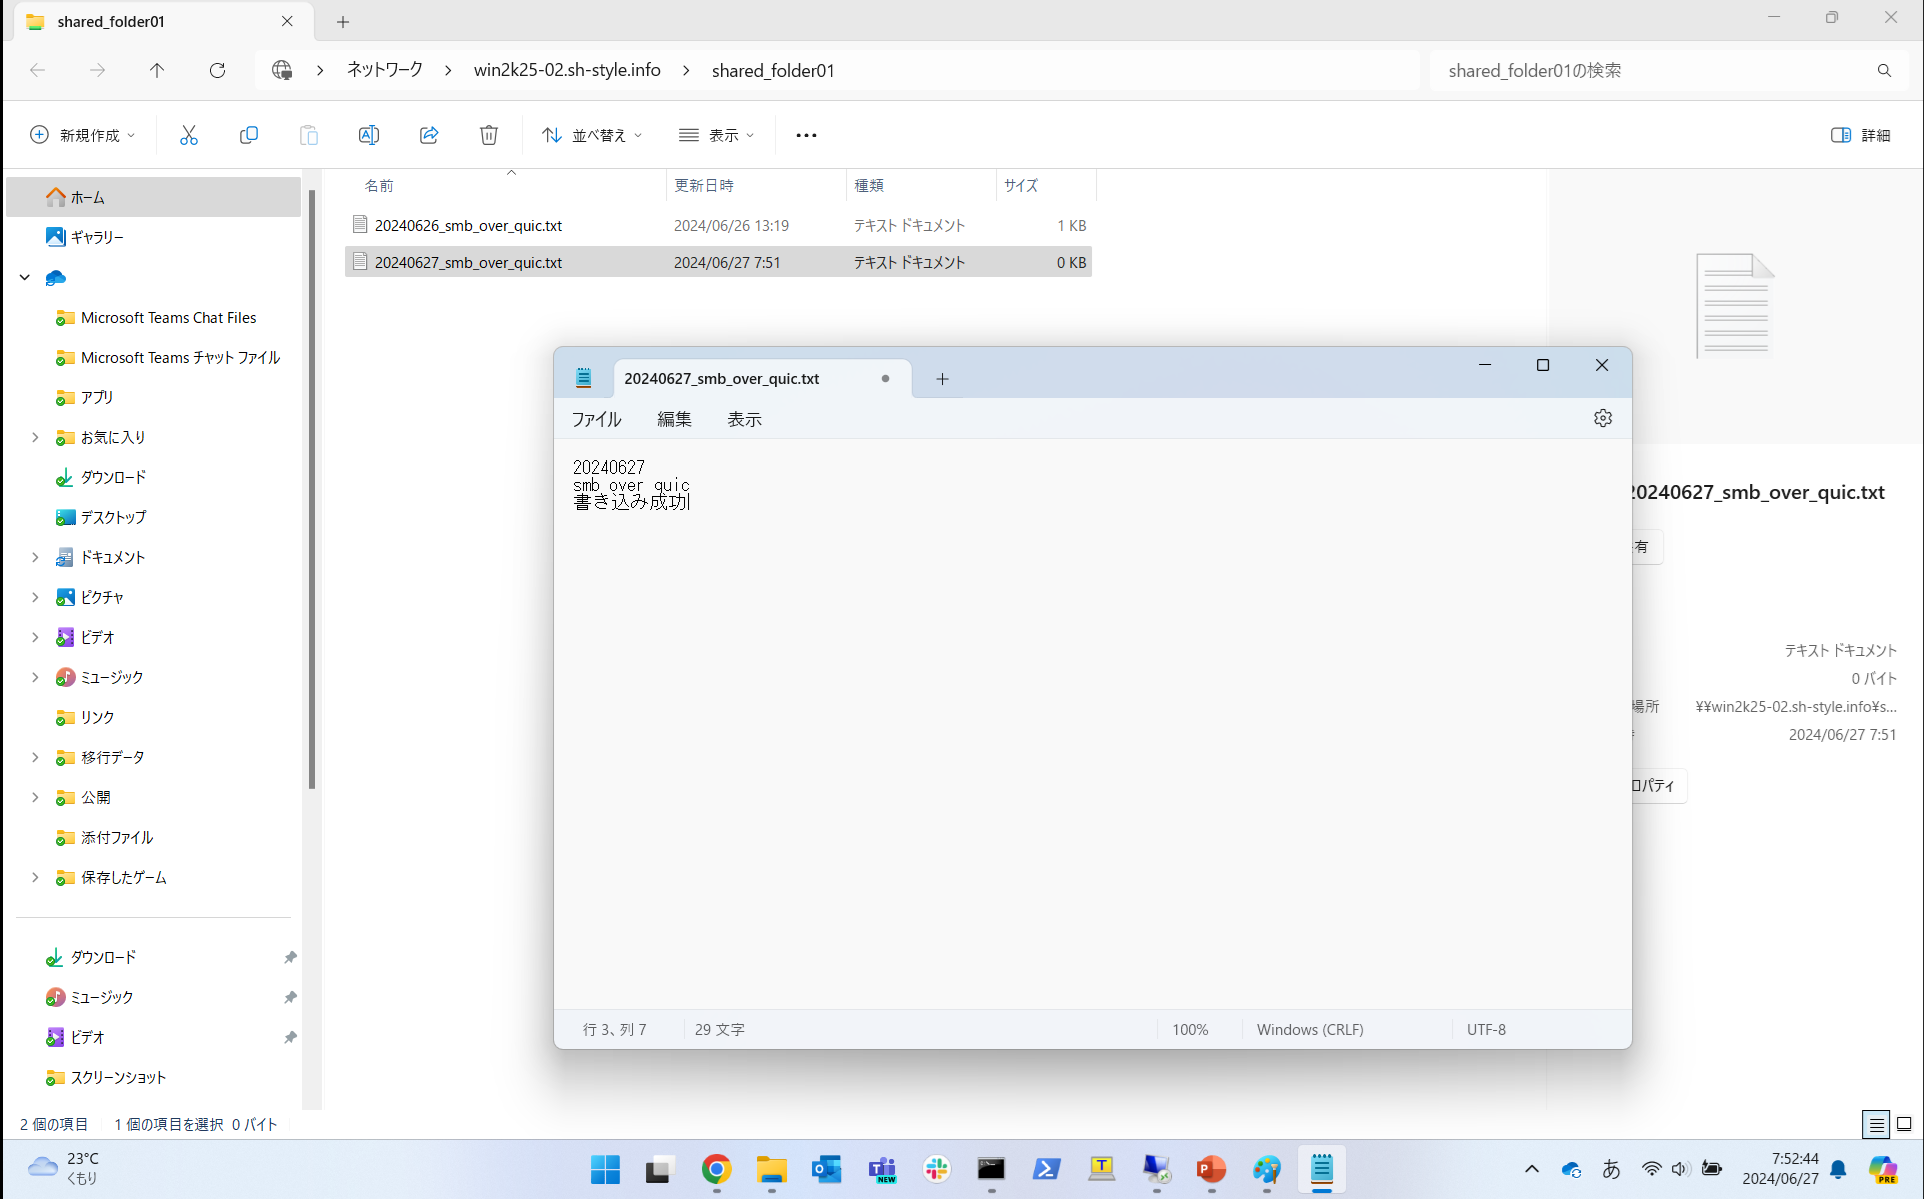Click the Share icon
Viewport: 1924px width, 1199px height.
click(429, 134)
